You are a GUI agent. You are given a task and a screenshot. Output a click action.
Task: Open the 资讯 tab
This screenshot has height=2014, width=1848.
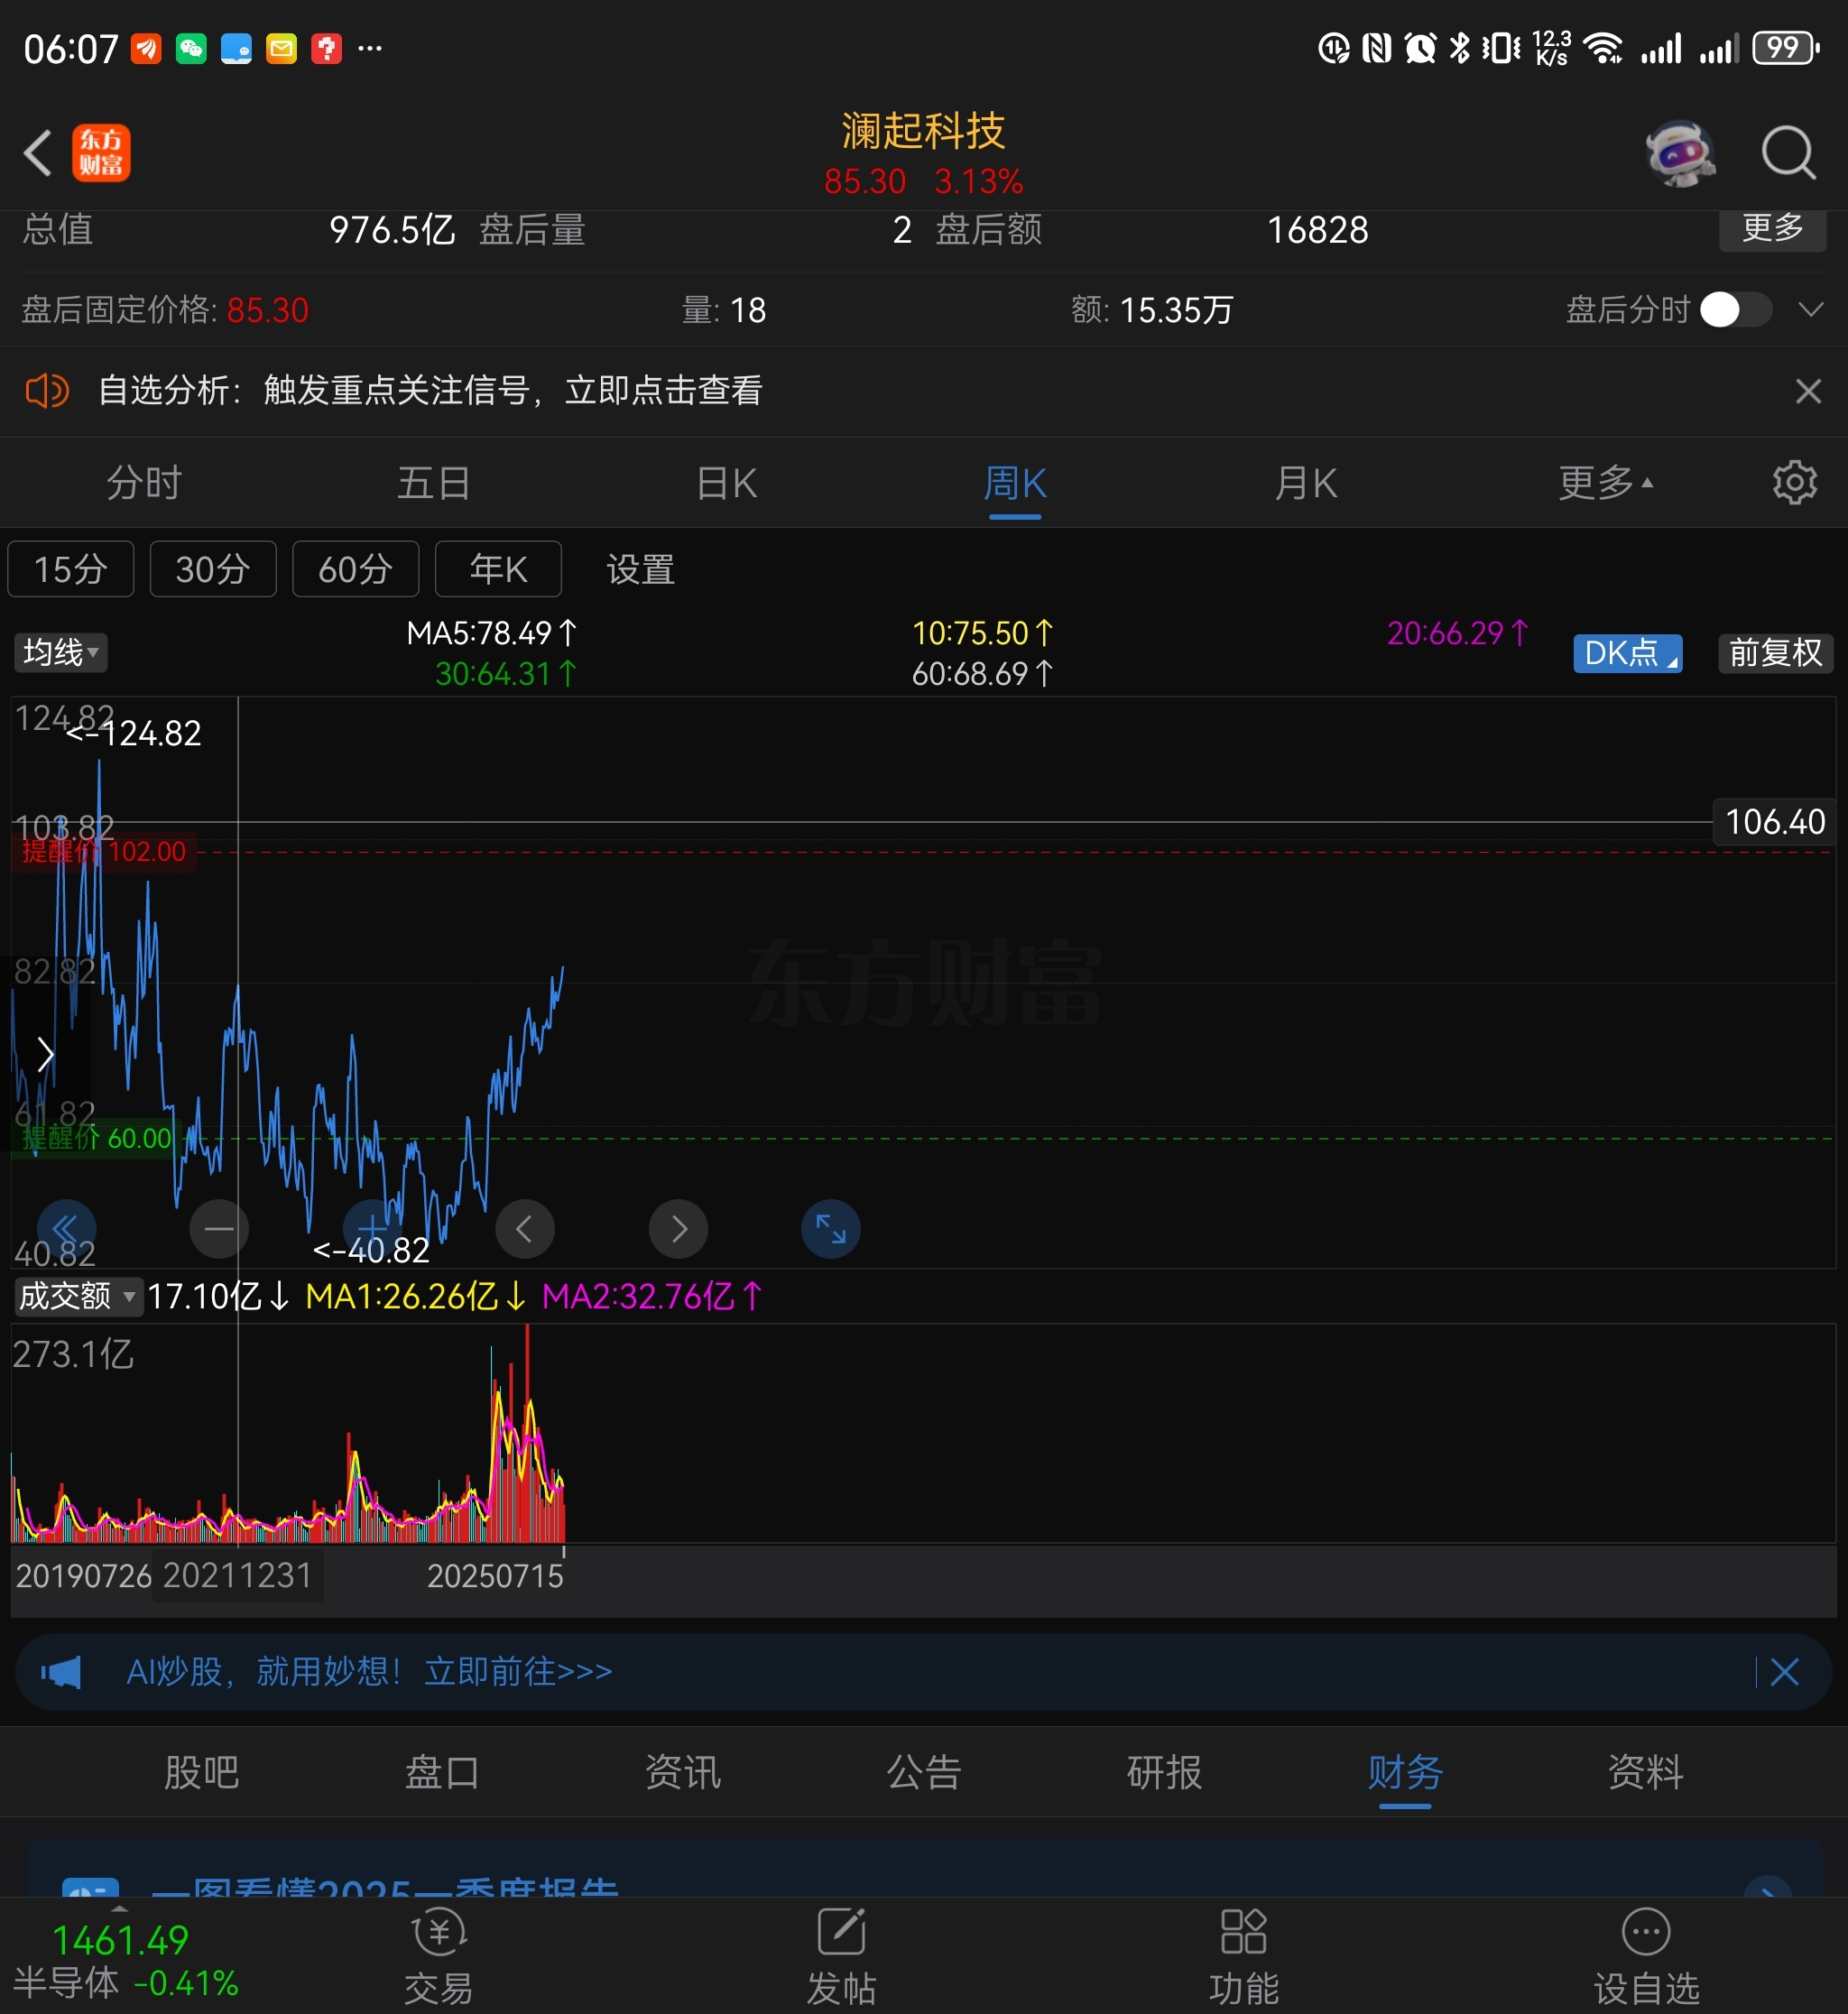tap(683, 1773)
